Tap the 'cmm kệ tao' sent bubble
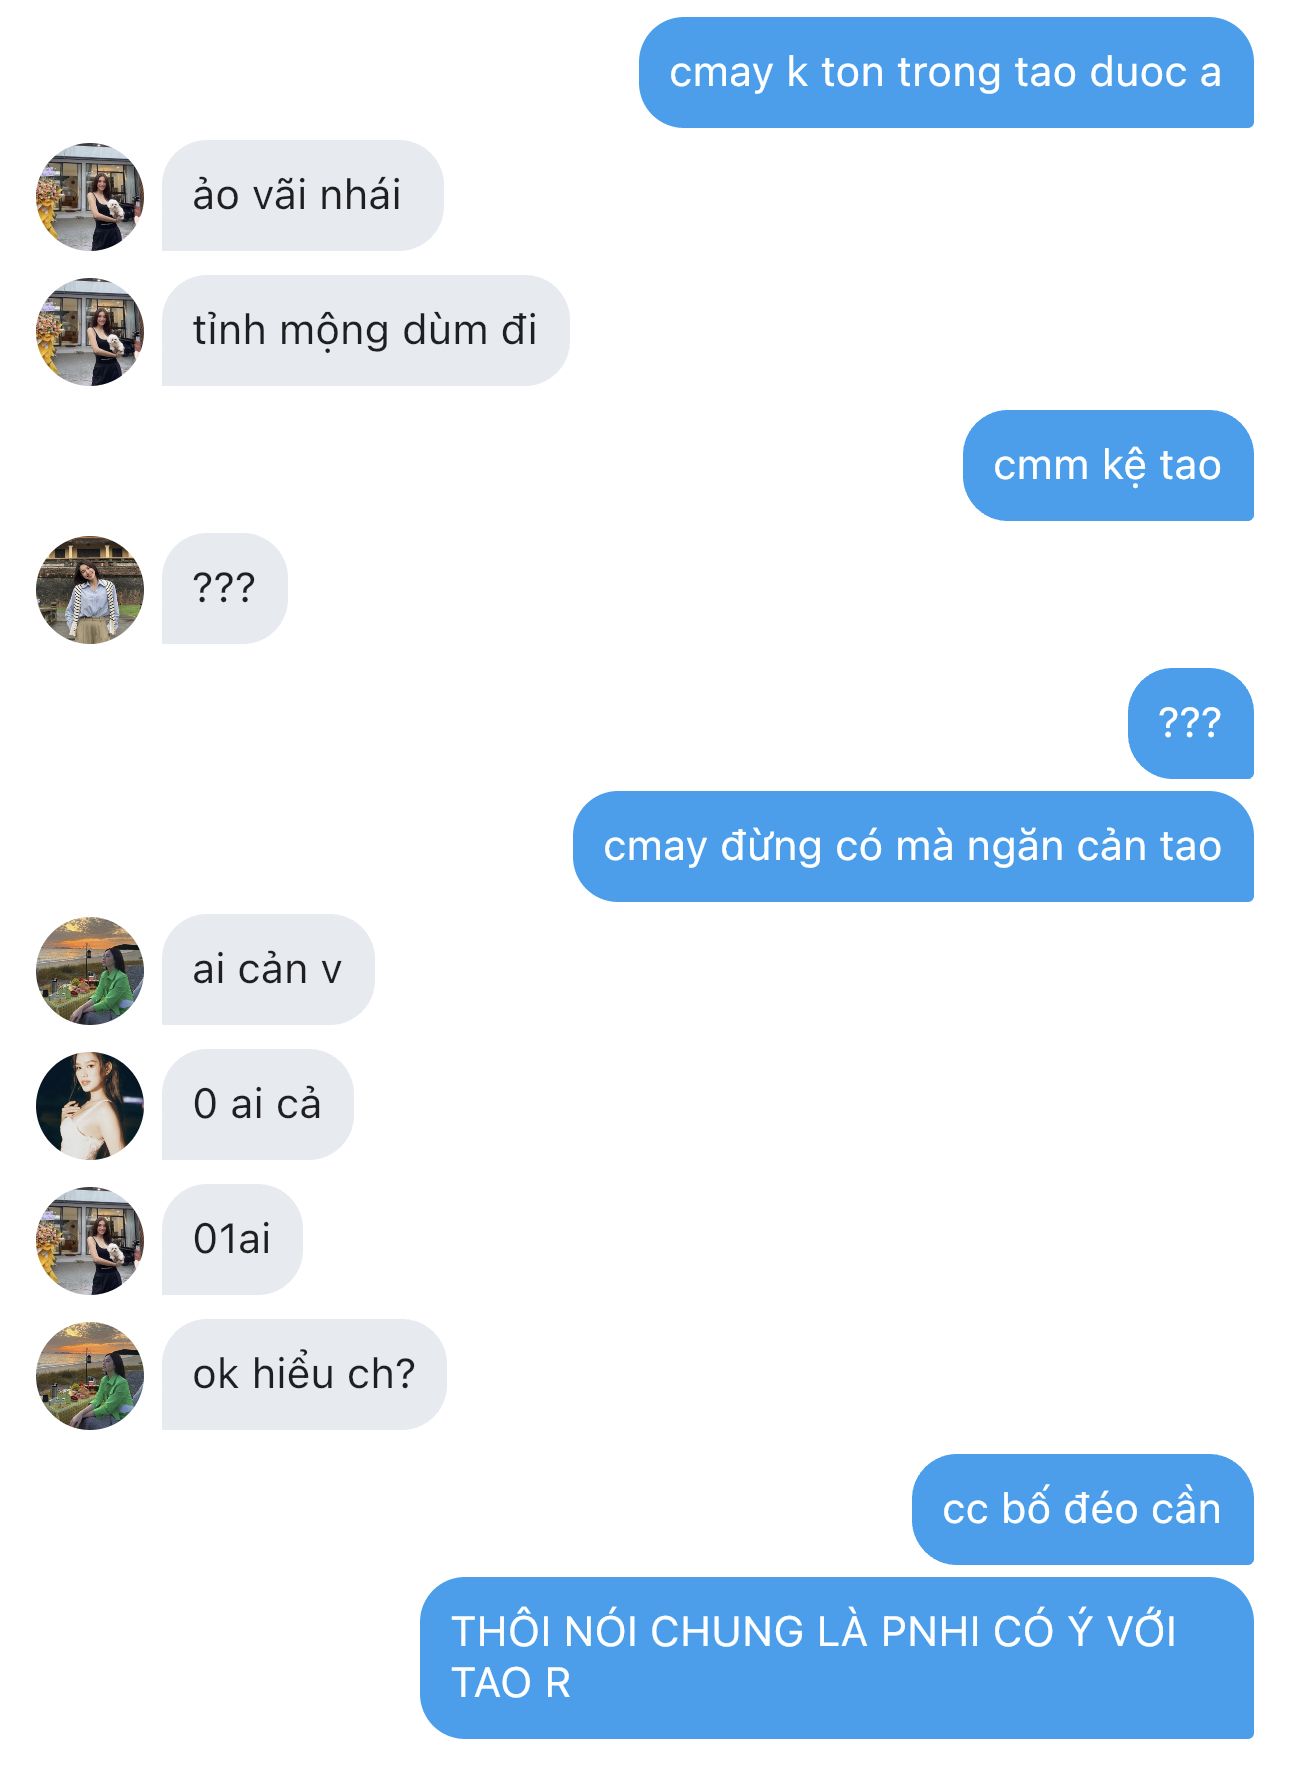The height and width of the screenshot is (1769, 1290). (x=1108, y=465)
